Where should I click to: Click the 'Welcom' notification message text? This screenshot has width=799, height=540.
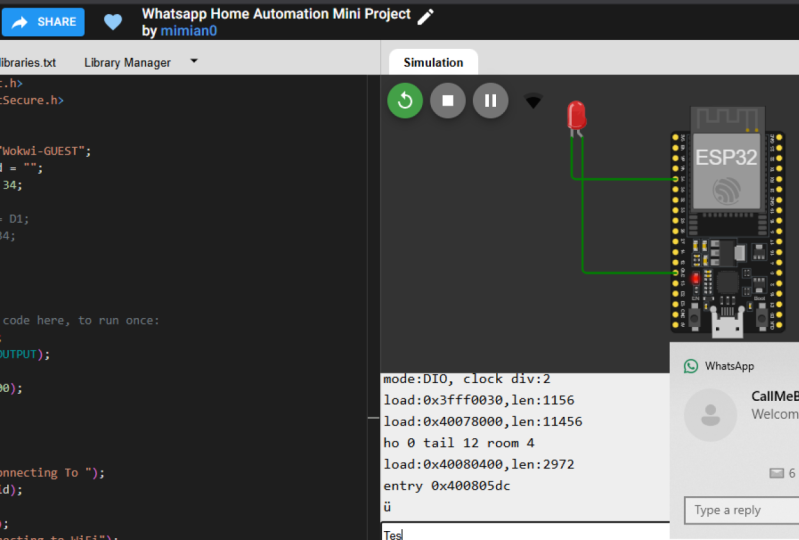tap(775, 414)
